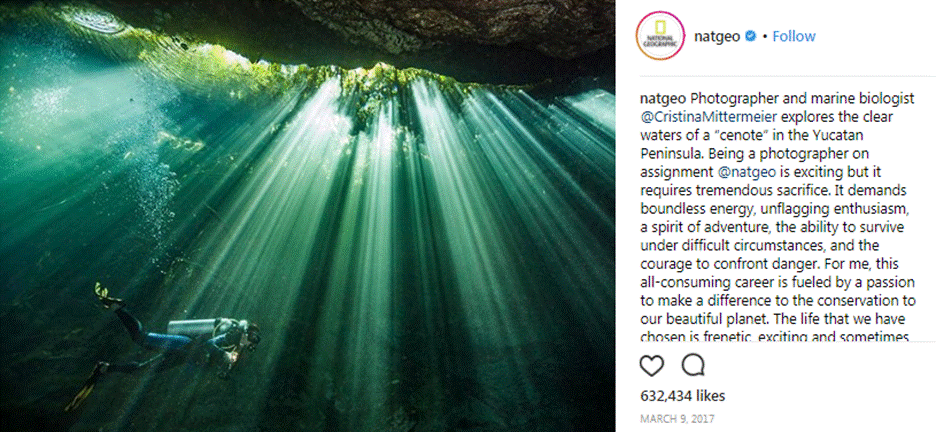The image size is (936, 432).
Task: Open natgeo username in the post header
Action: [x=717, y=36]
